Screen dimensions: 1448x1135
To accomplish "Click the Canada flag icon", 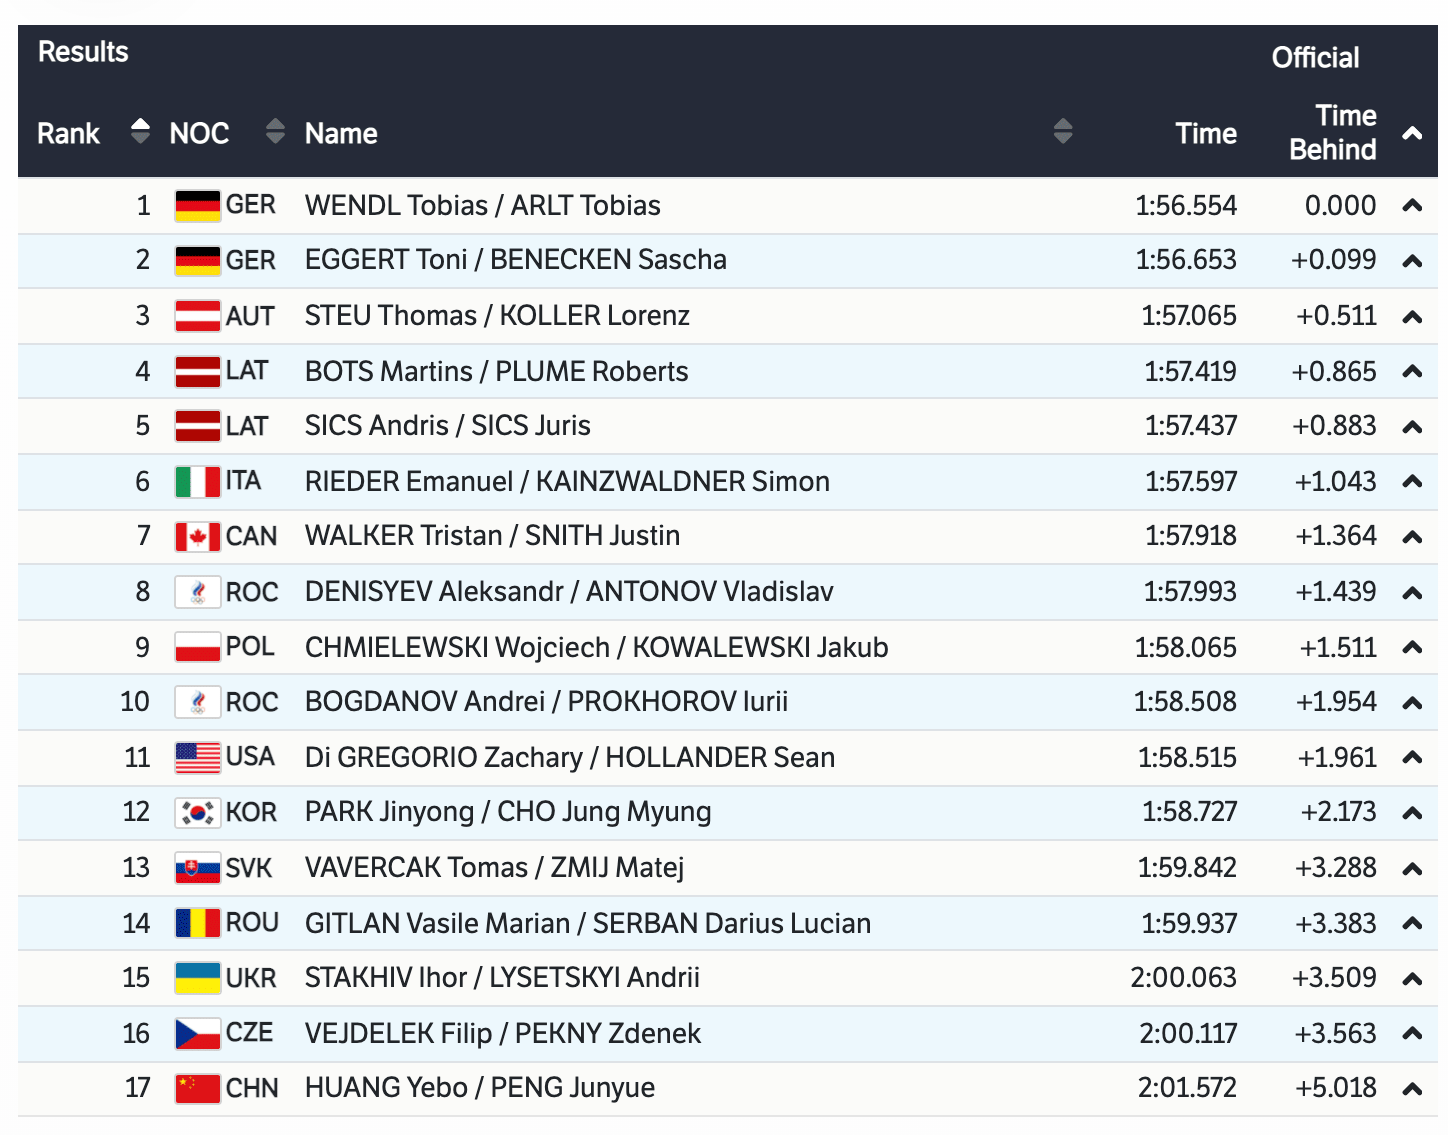I will (197, 537).
